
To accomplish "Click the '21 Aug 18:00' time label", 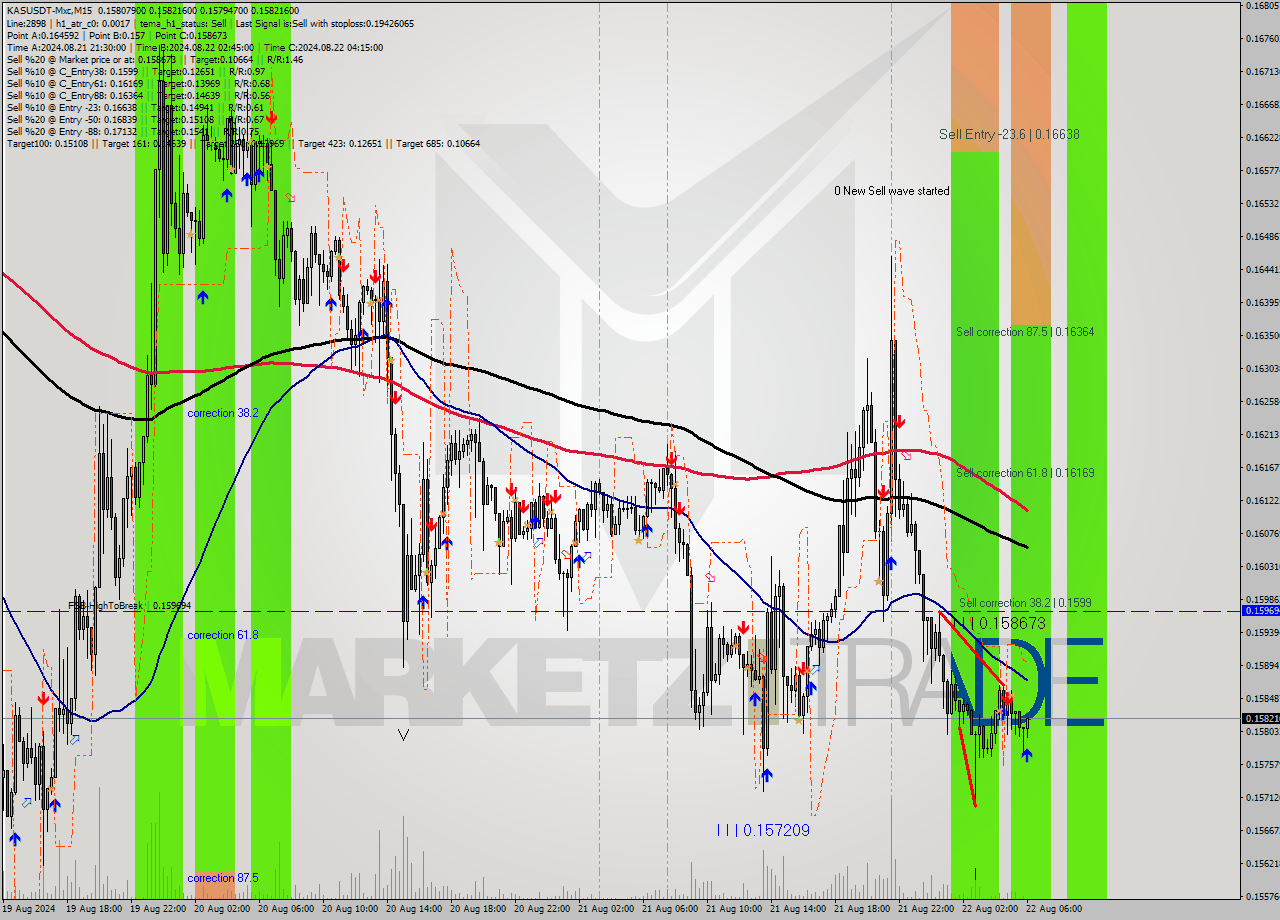I will [862, 910].
